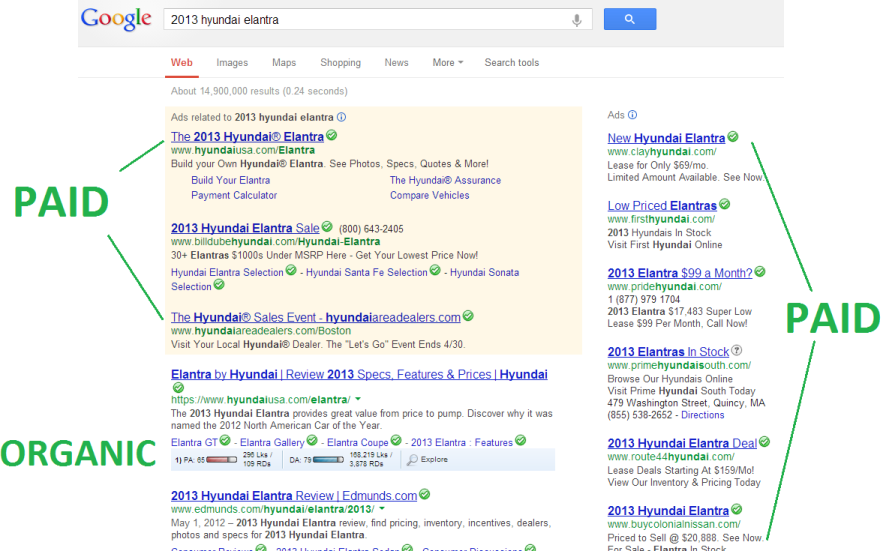Image resolution: width=883 pixels, height=551 pixels.
Task: Open the info icon beside 'Ads related to'
Action: (341, 117)
